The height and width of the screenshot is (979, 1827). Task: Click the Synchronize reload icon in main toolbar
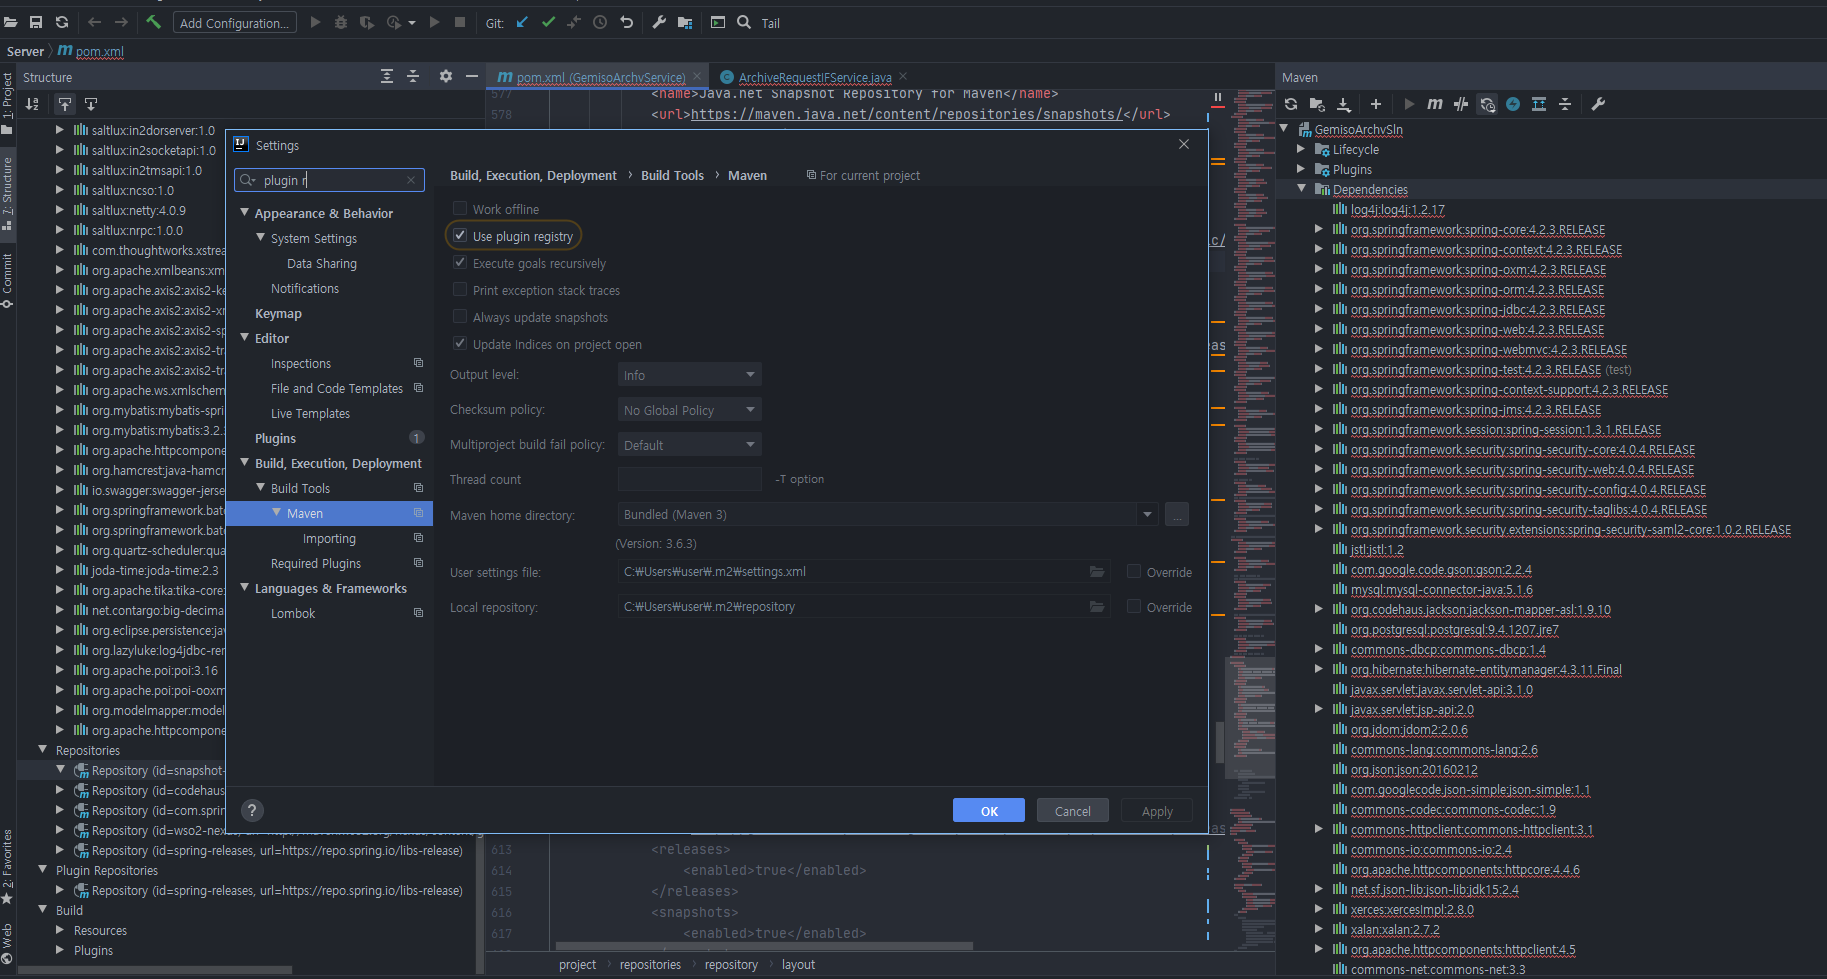[x=62, y=22]
